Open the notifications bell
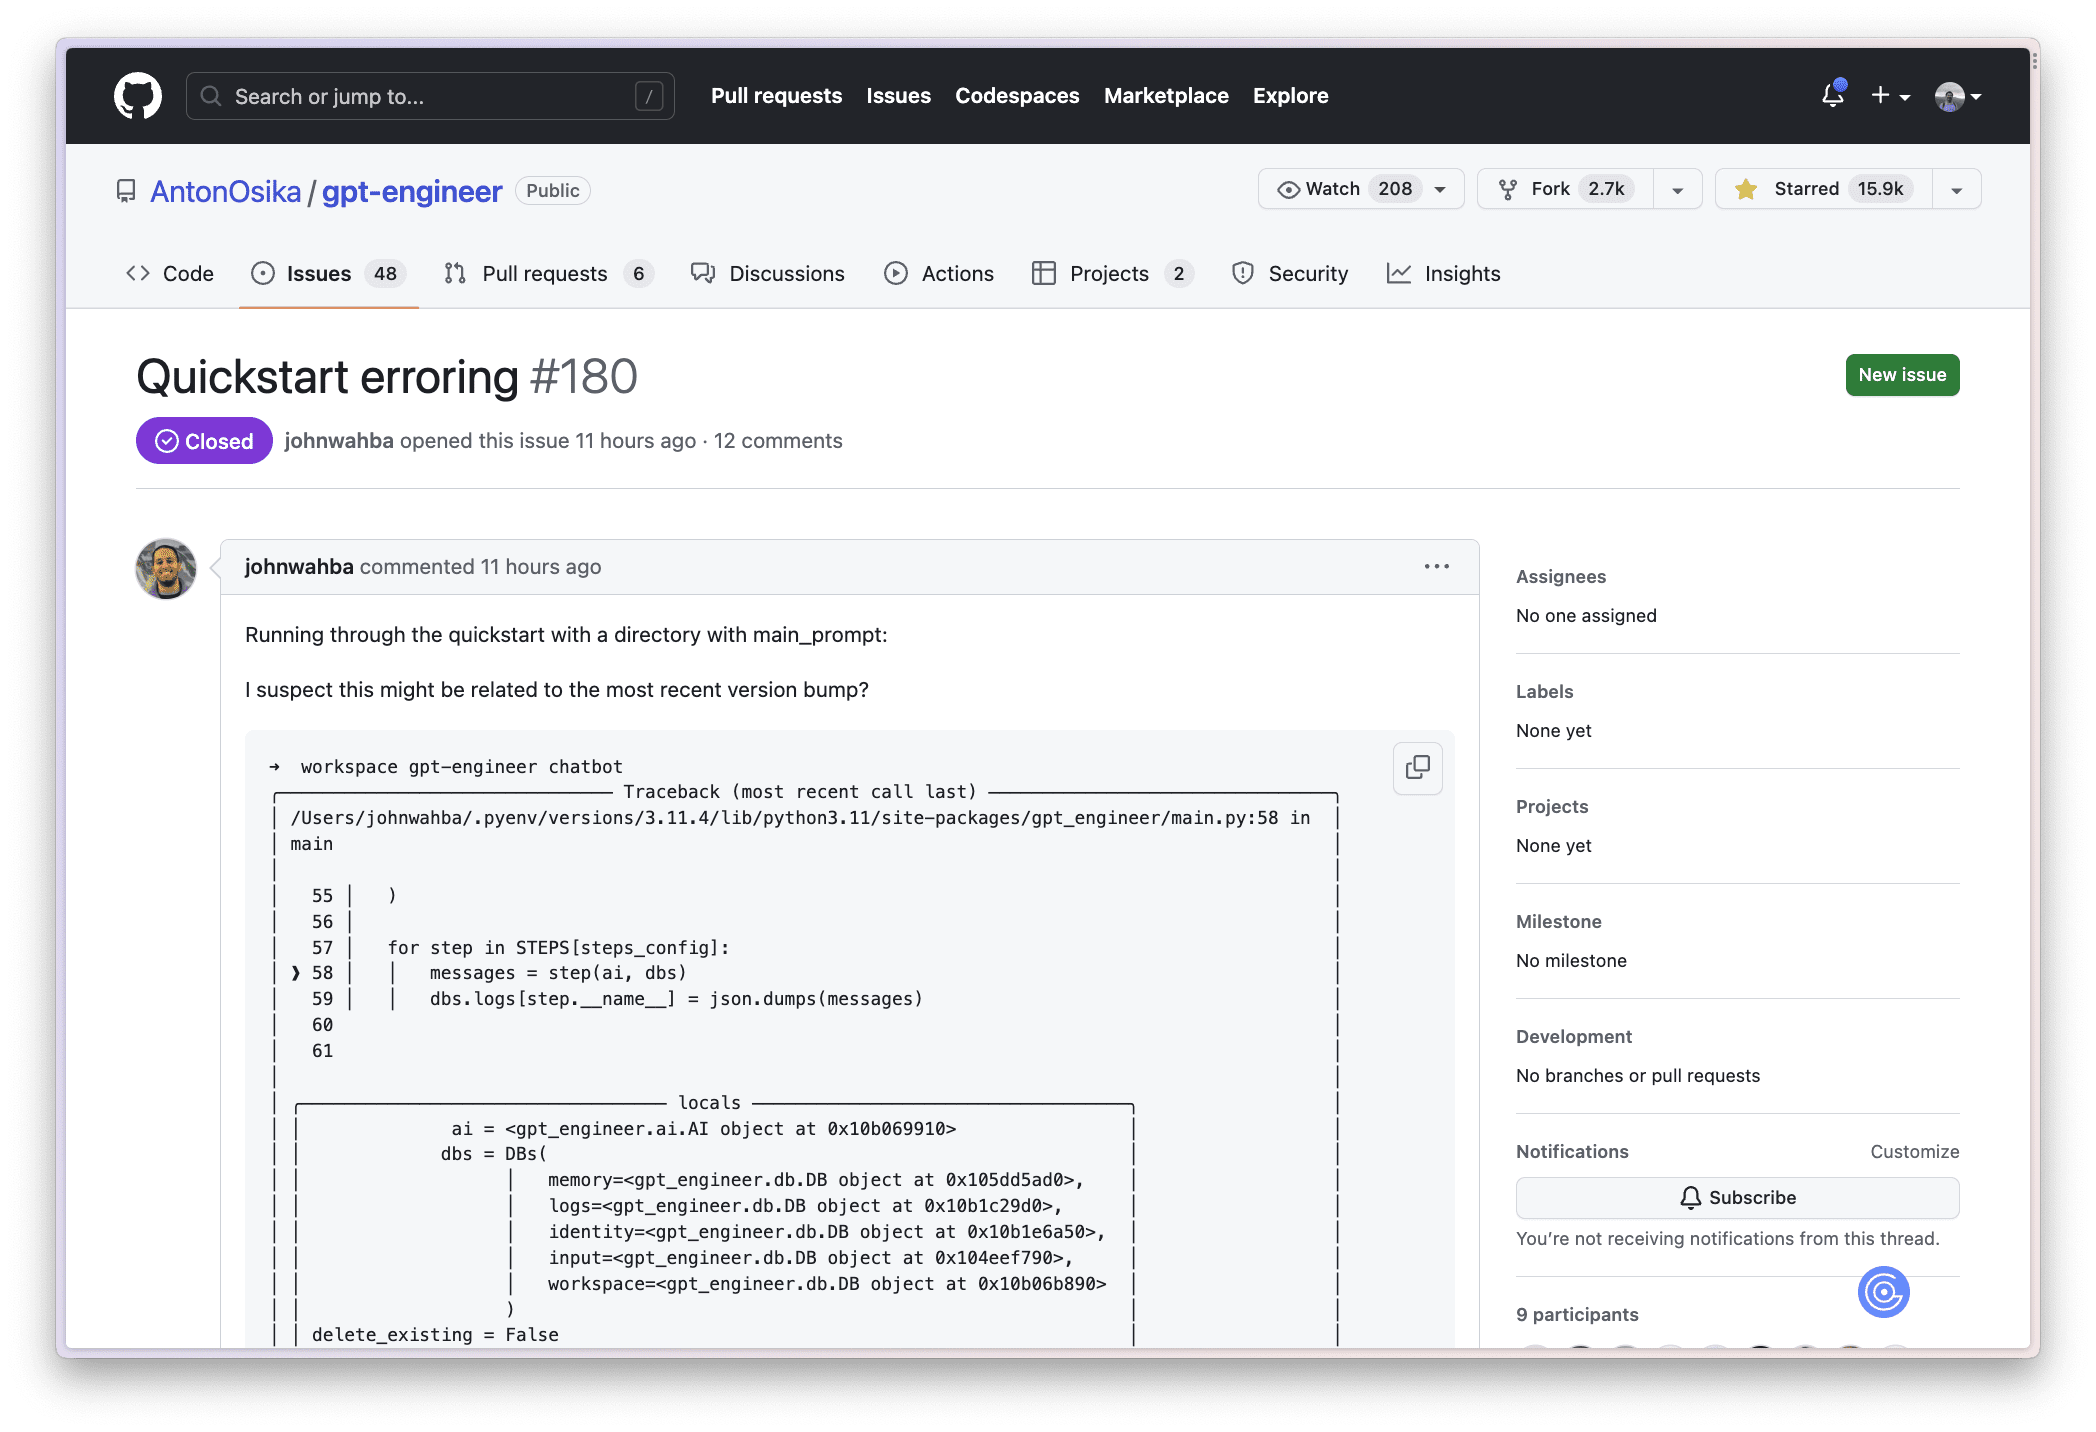This screenshot has width=2096, height=1432. (1832, 96)
